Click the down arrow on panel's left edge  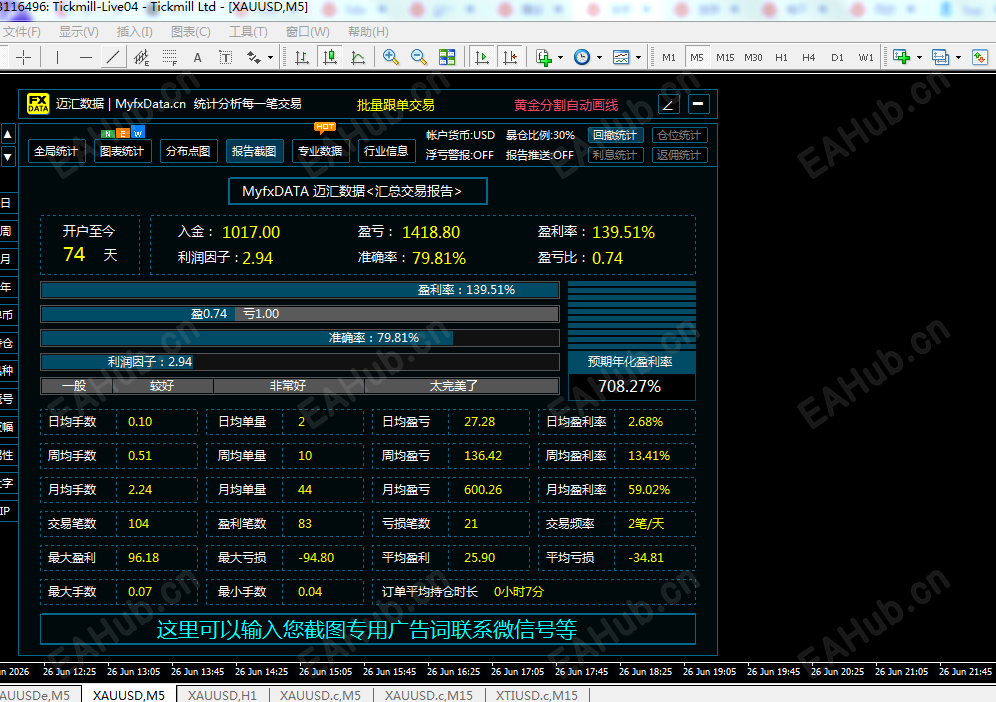8,156
